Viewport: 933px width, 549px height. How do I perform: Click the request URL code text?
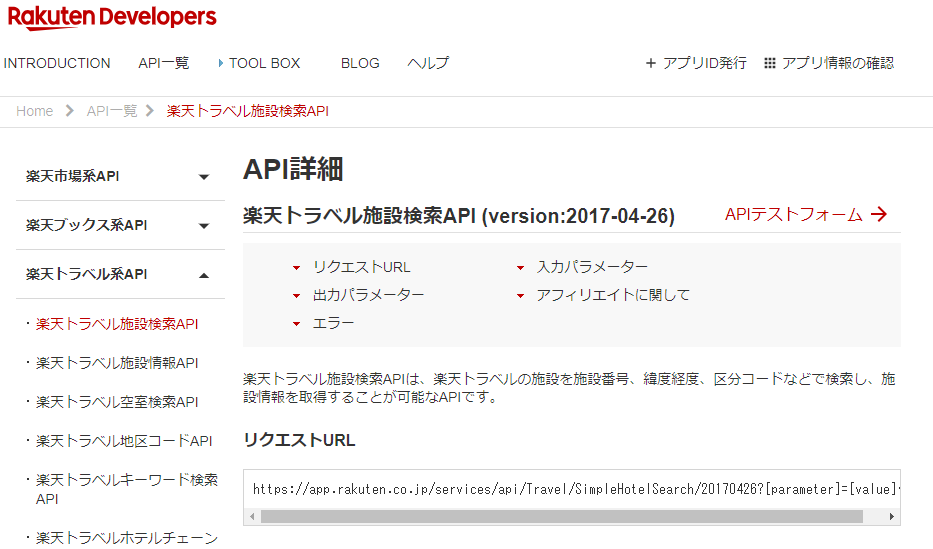575,490
